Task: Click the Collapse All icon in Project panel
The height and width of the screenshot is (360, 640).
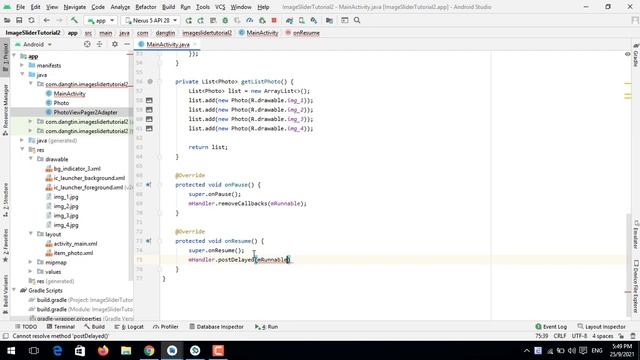Action: (99, 44)
